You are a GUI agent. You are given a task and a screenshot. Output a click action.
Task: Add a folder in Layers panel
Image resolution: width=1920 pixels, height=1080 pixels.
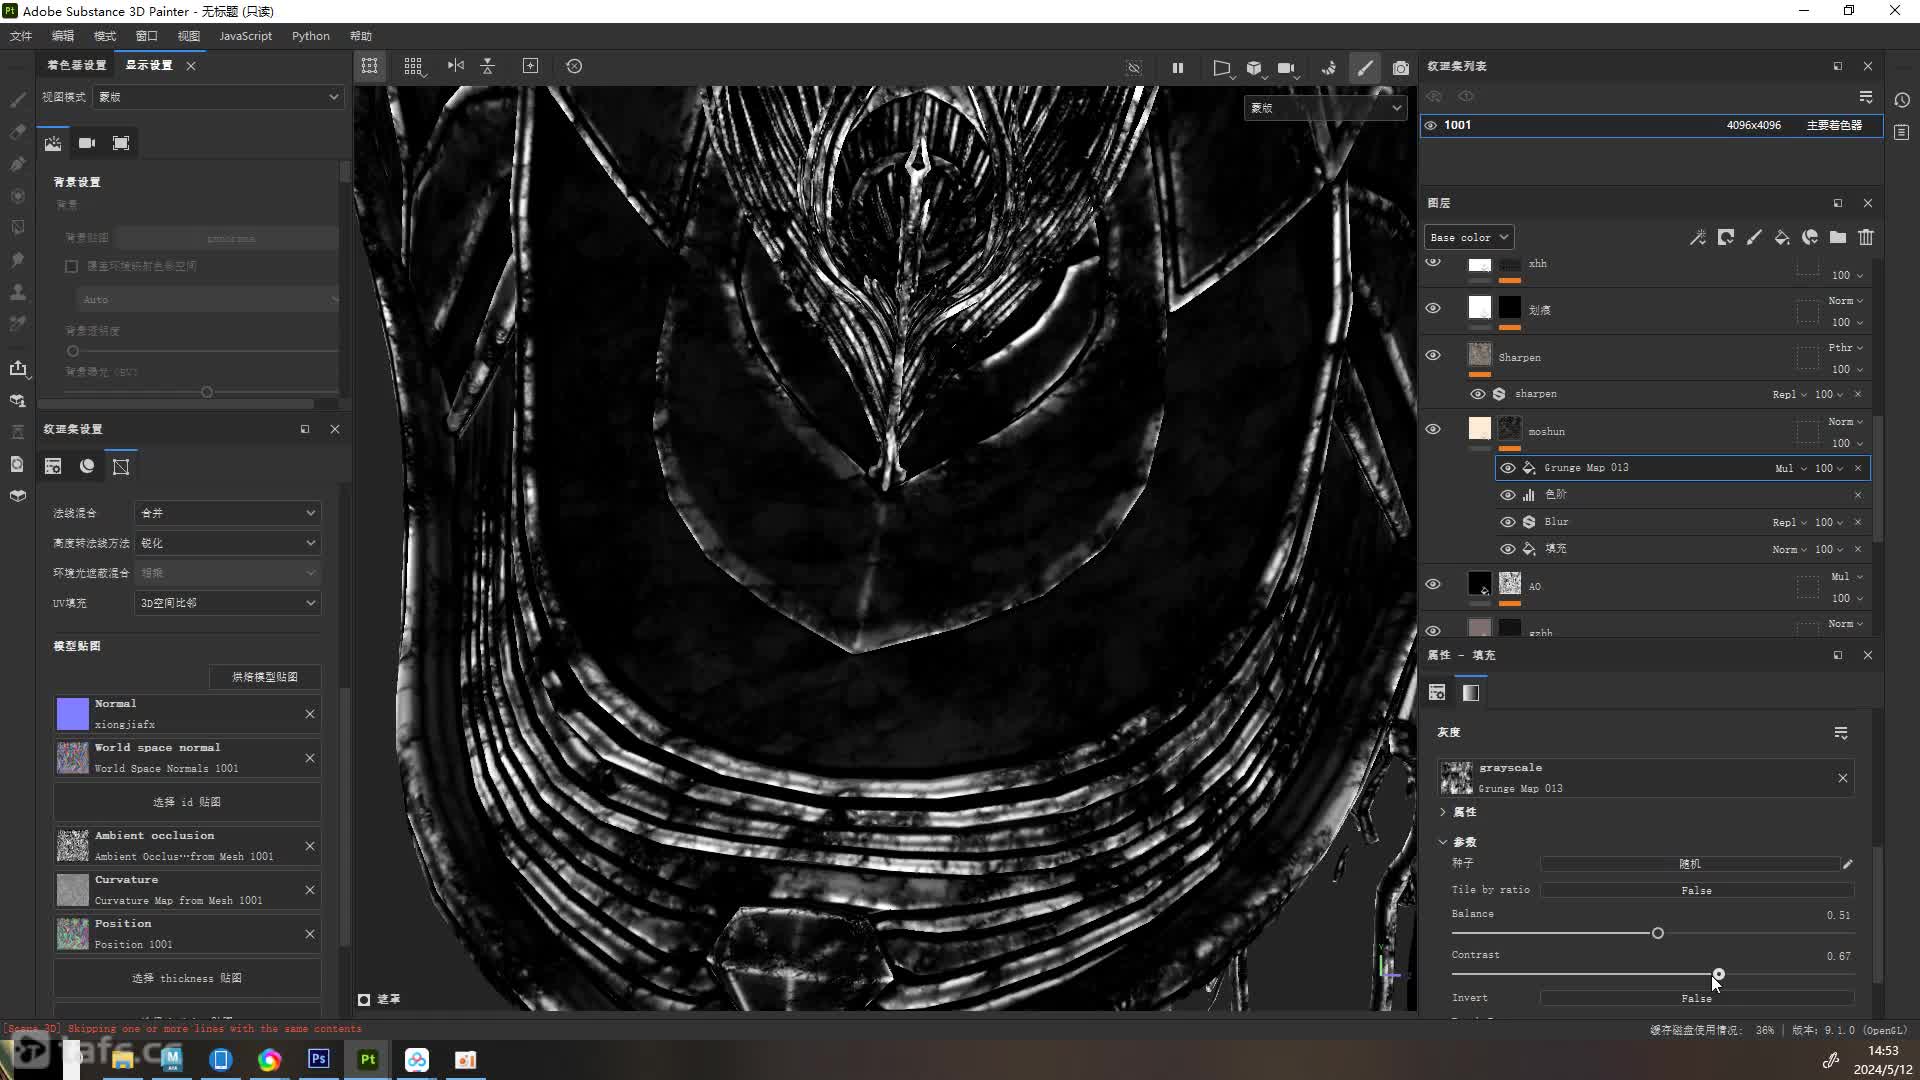tap(1838, 237)
